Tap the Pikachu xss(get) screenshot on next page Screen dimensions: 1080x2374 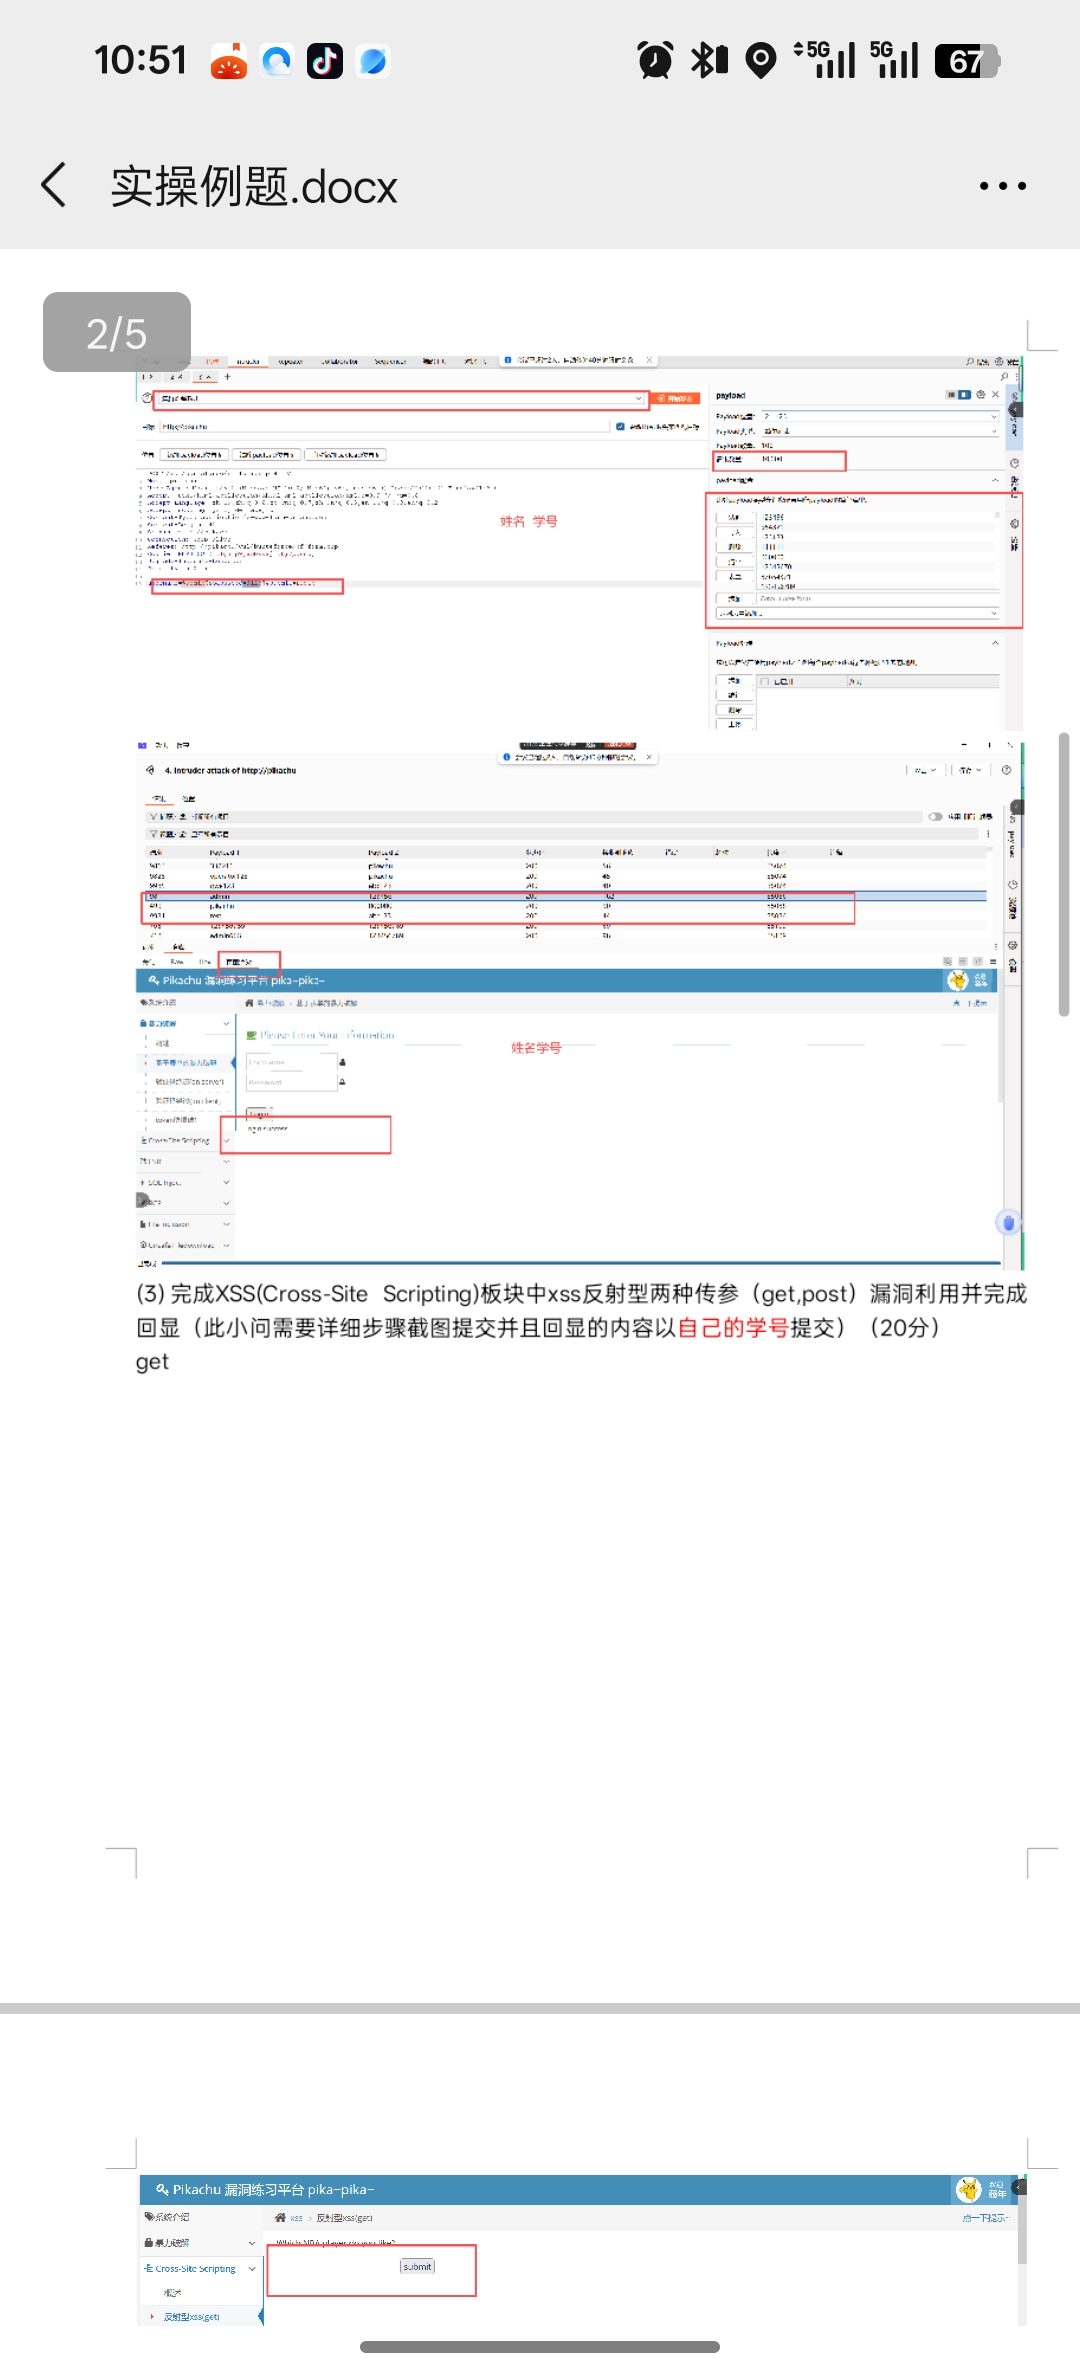582,2250
